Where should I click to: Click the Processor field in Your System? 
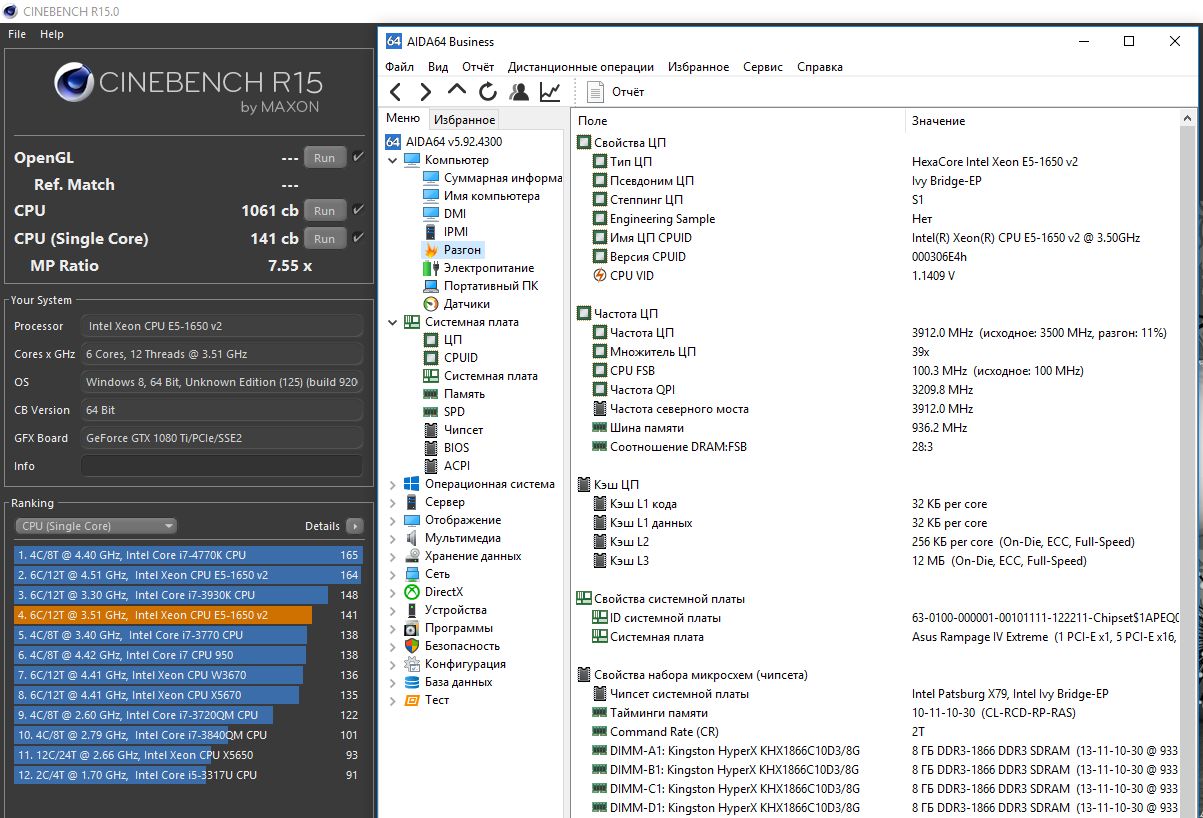[x=221, y=326]
